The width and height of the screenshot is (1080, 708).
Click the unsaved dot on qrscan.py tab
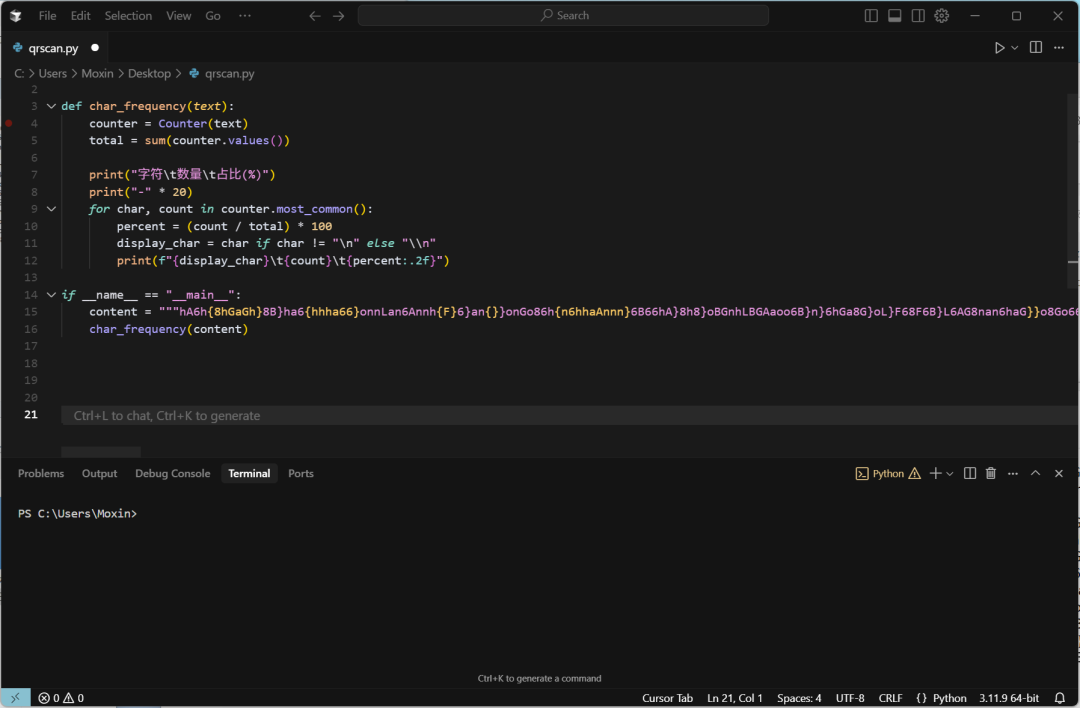tap(95, 48)
